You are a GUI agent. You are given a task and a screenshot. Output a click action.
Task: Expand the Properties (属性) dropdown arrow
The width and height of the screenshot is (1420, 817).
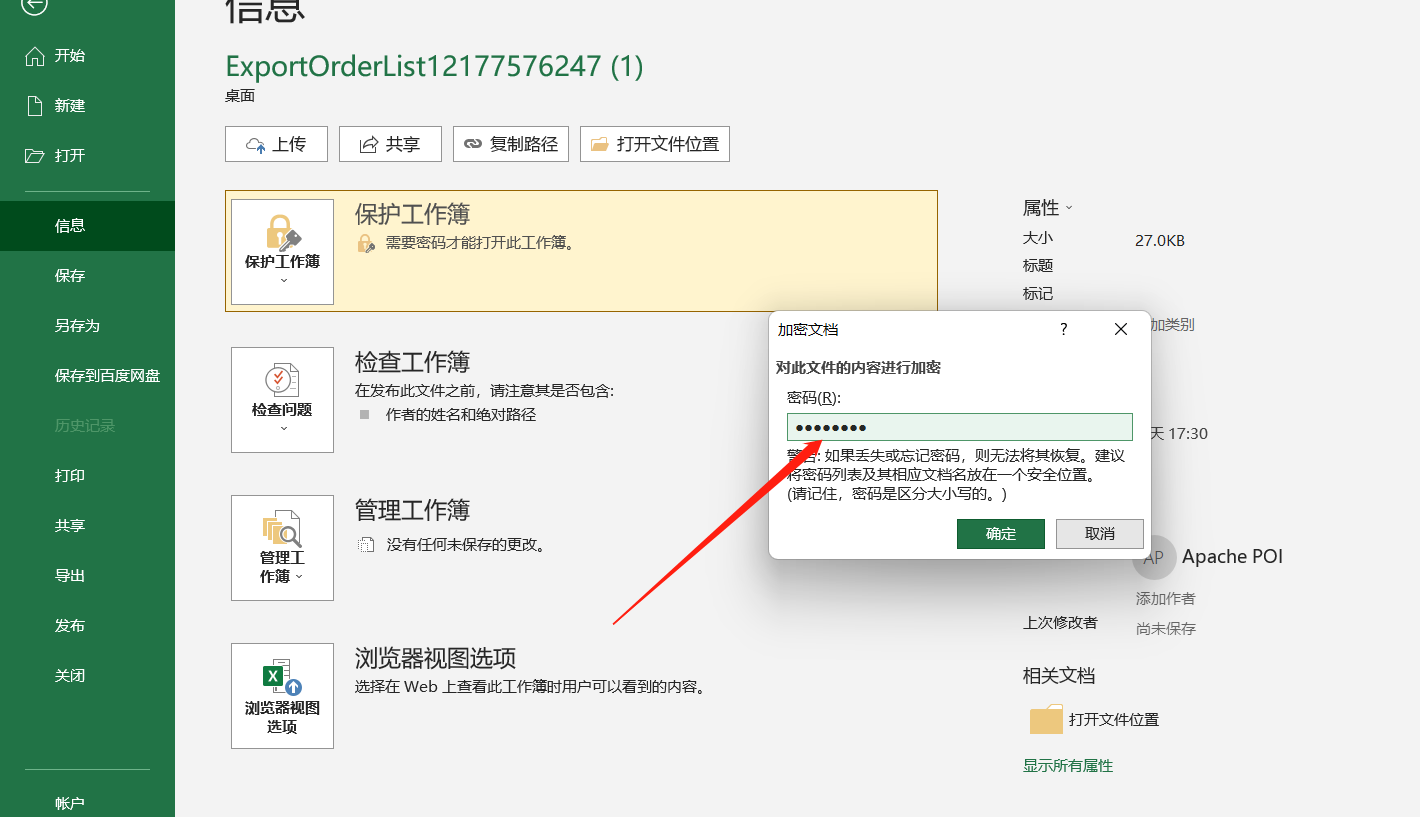(1069, 208)
